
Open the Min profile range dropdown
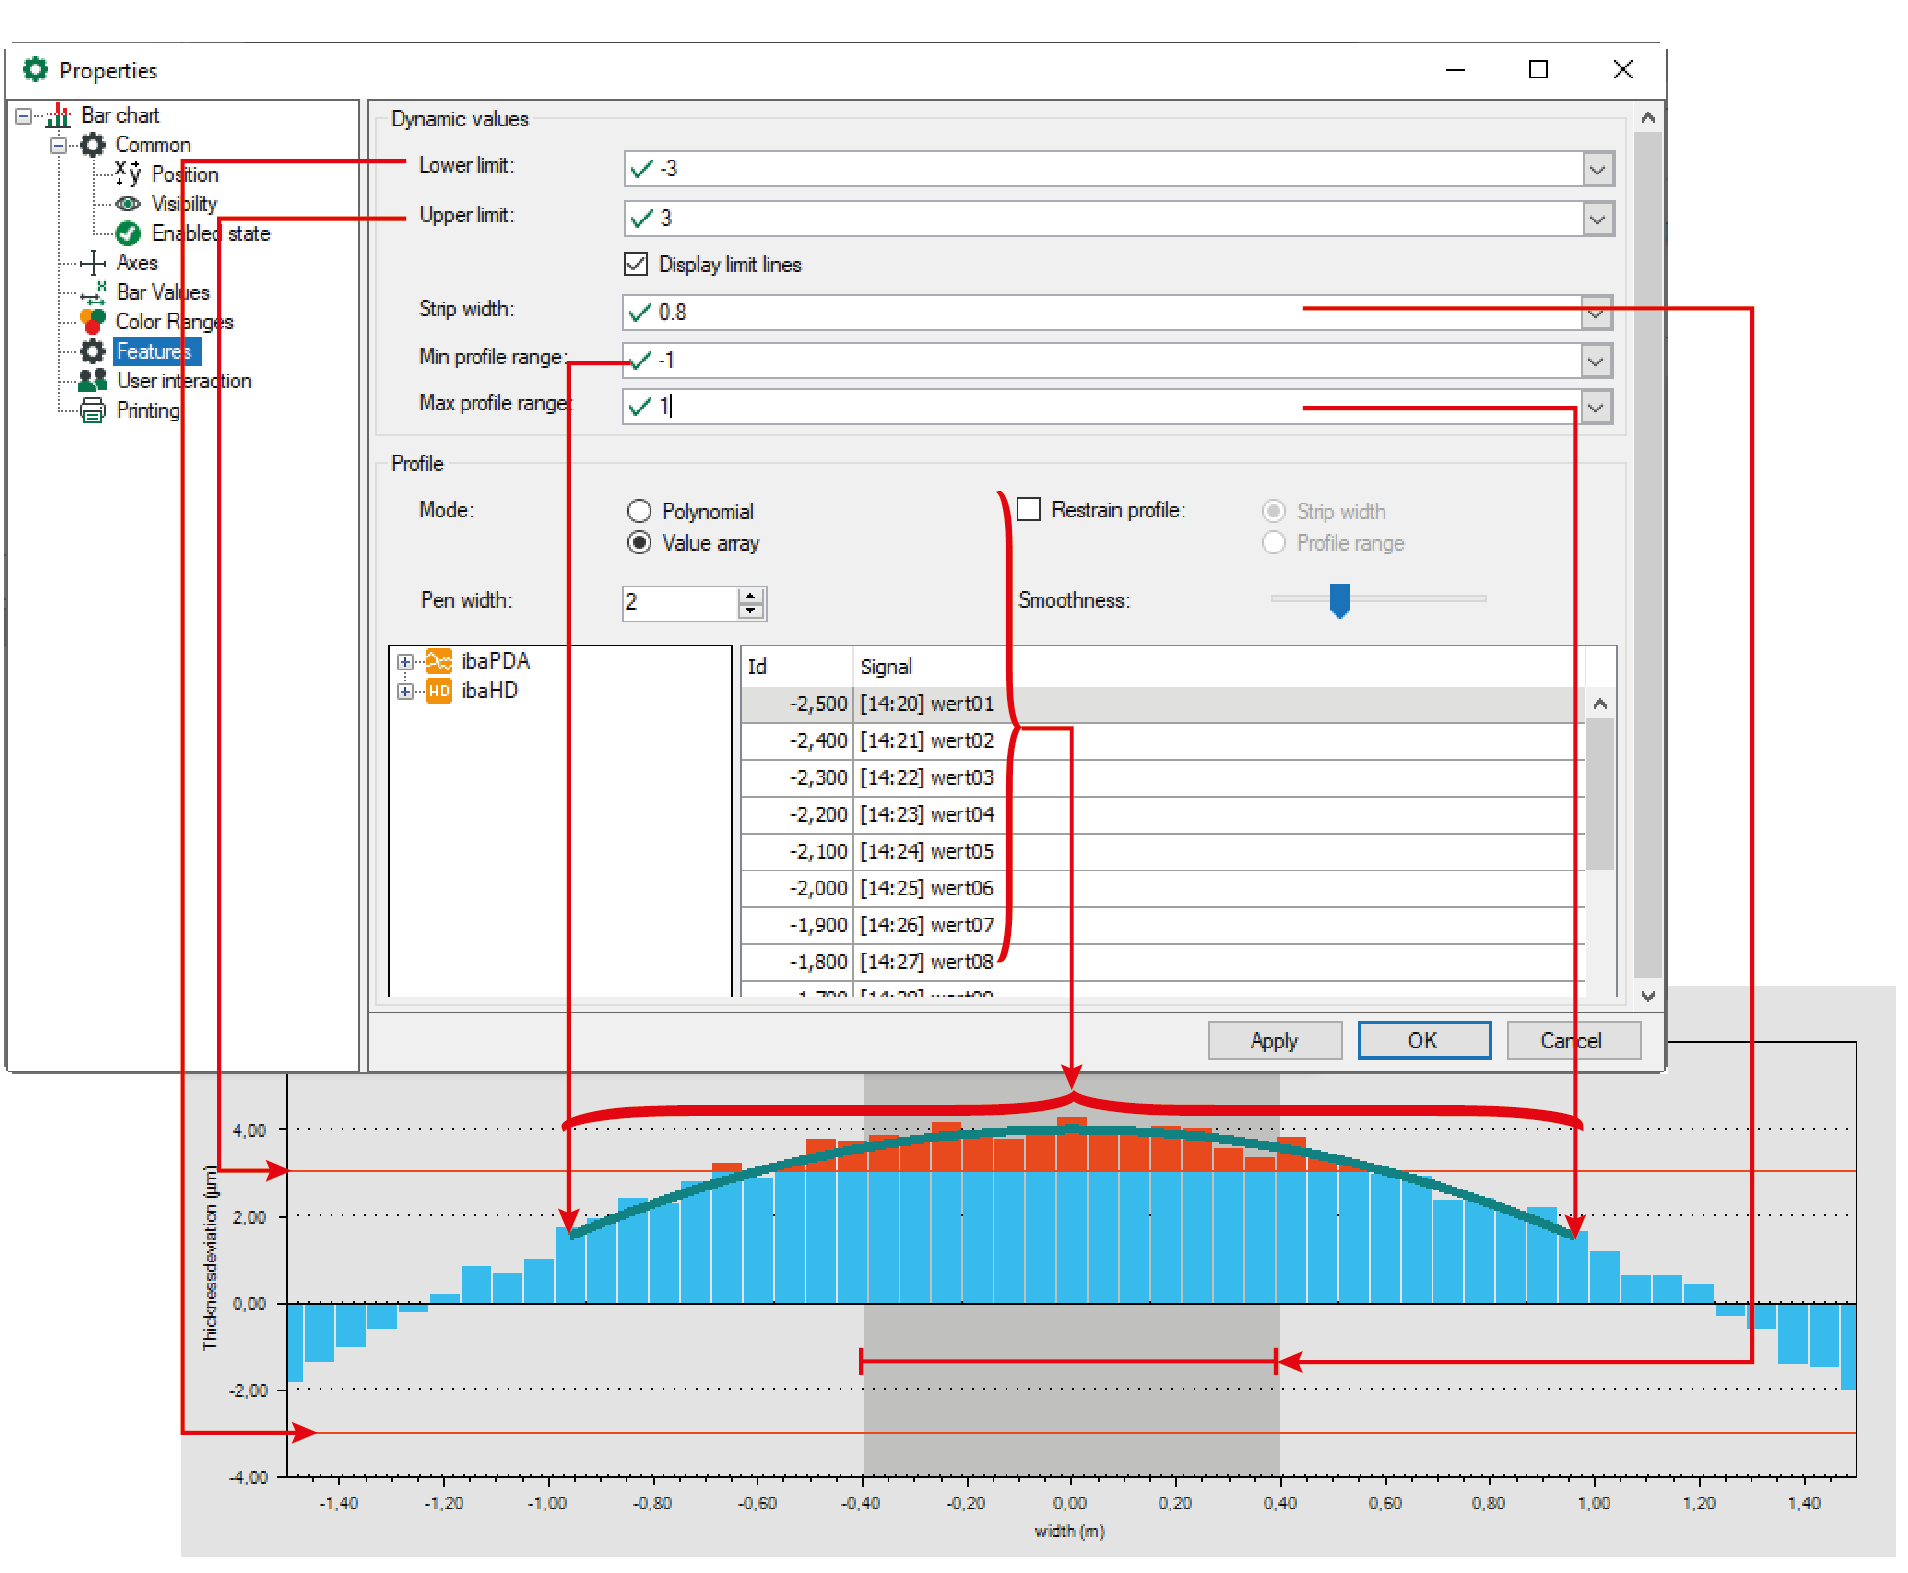(1596, 361)
